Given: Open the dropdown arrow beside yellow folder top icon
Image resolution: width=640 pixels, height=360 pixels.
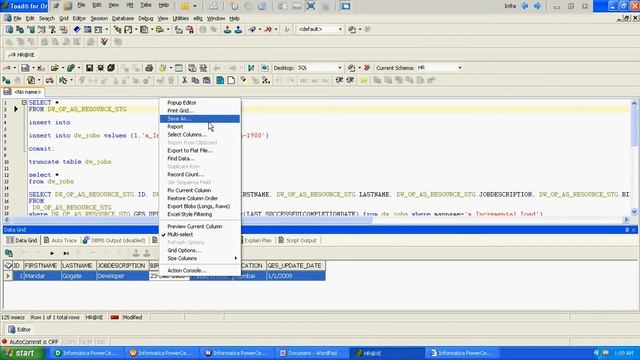Looking at the screenshot, I should click(195, 6).
